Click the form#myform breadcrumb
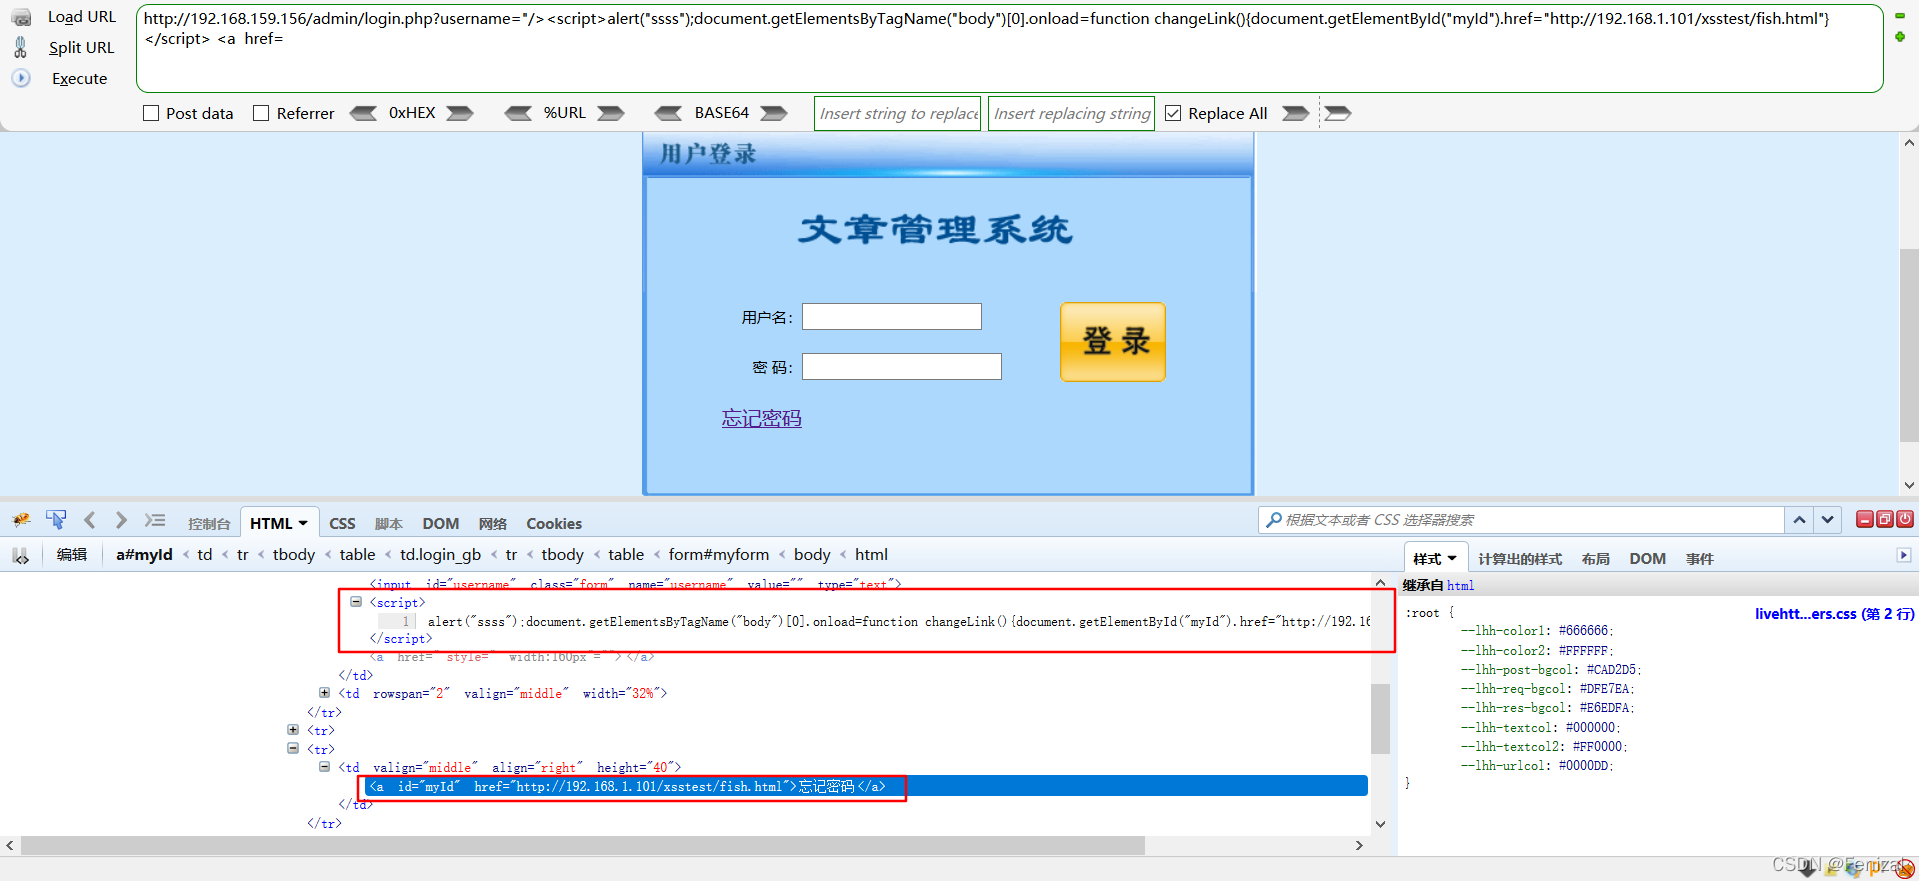Viewport: 1919px width, 881px height. pos(719,555)
